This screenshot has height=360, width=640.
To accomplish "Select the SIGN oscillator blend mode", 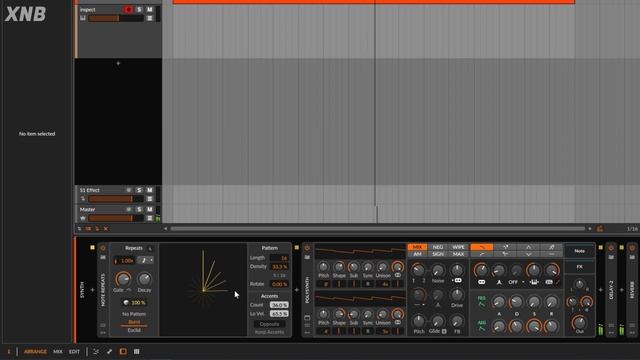I will 438,254.
